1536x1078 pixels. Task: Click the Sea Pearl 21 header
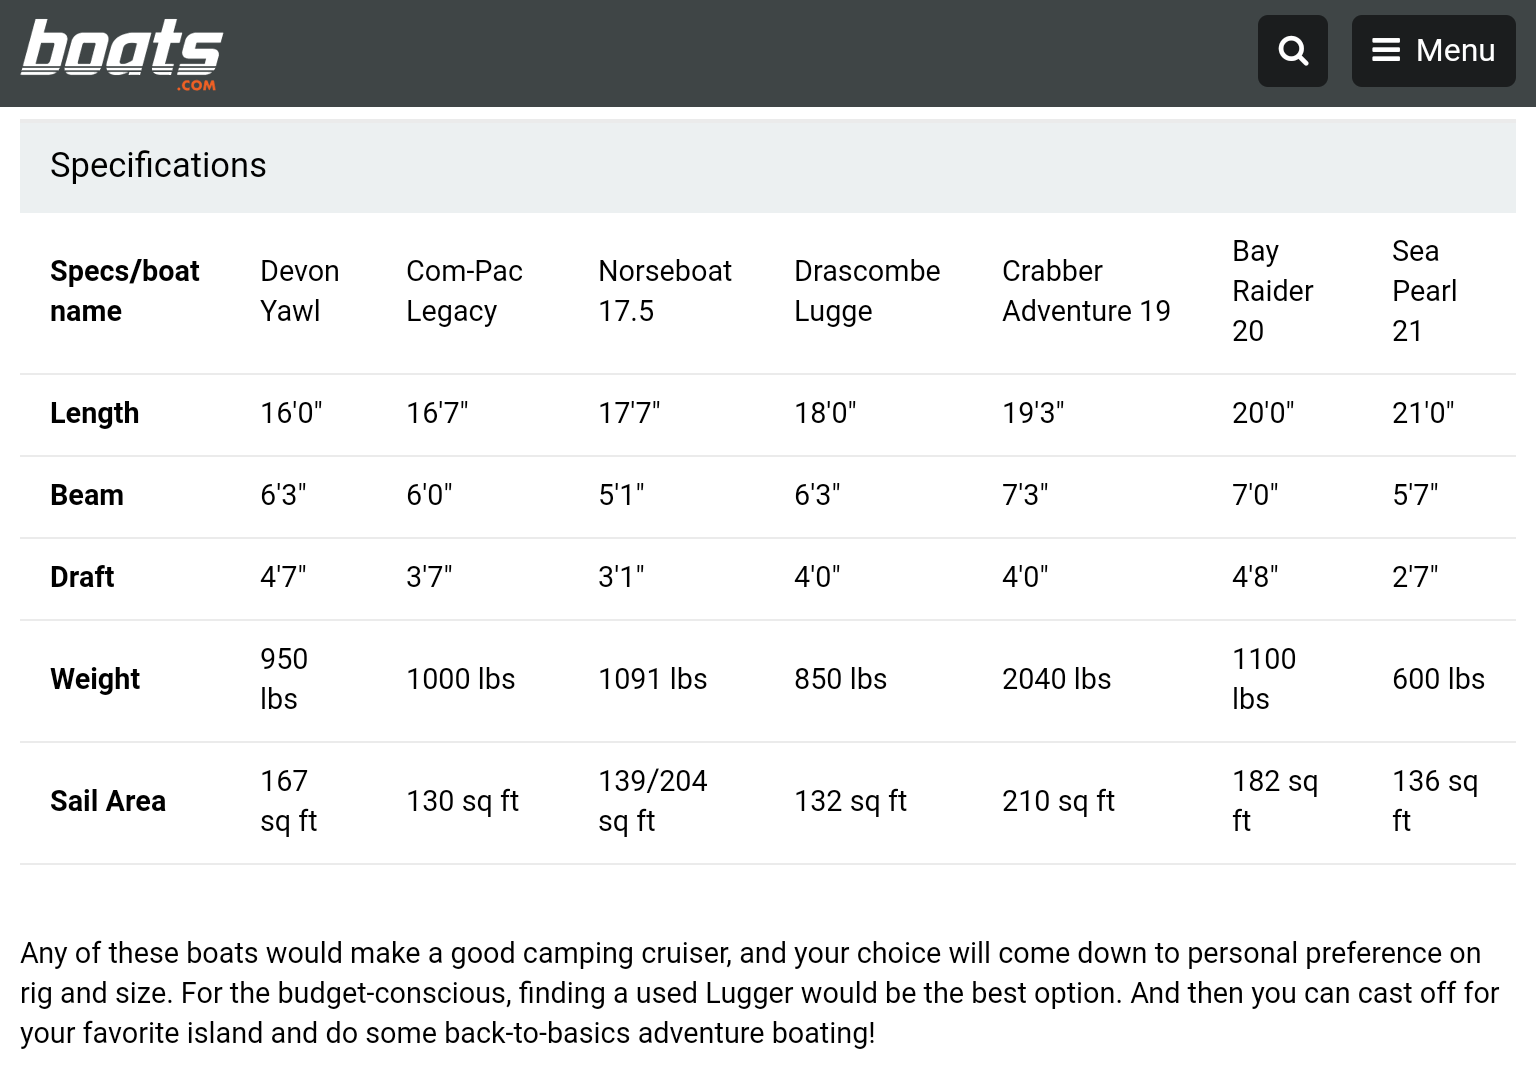tap(1424, 291)
